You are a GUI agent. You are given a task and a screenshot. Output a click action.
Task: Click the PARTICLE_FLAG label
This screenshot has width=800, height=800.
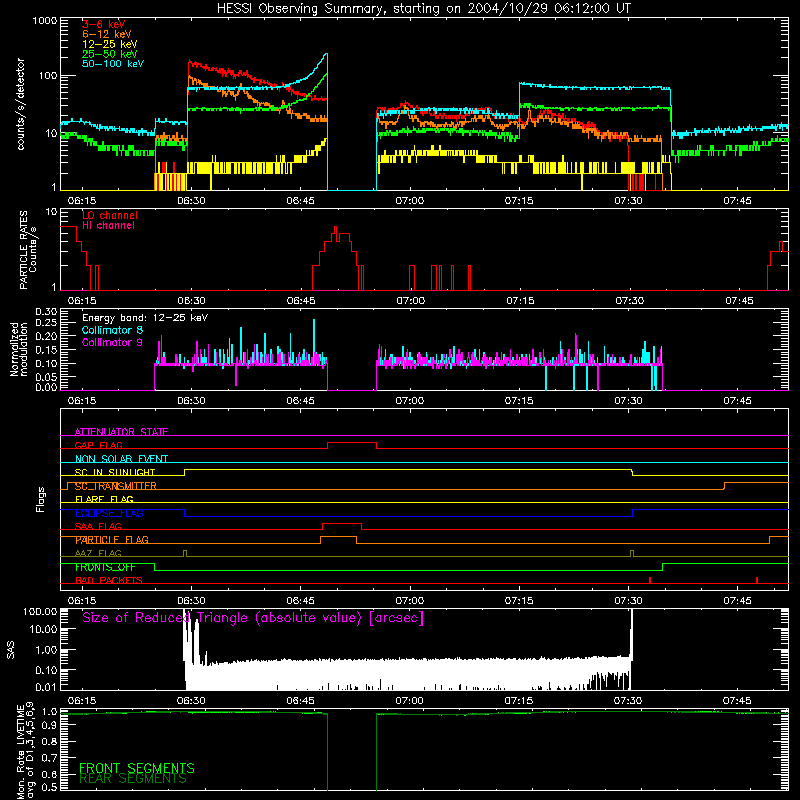click(x=112, y=539)
